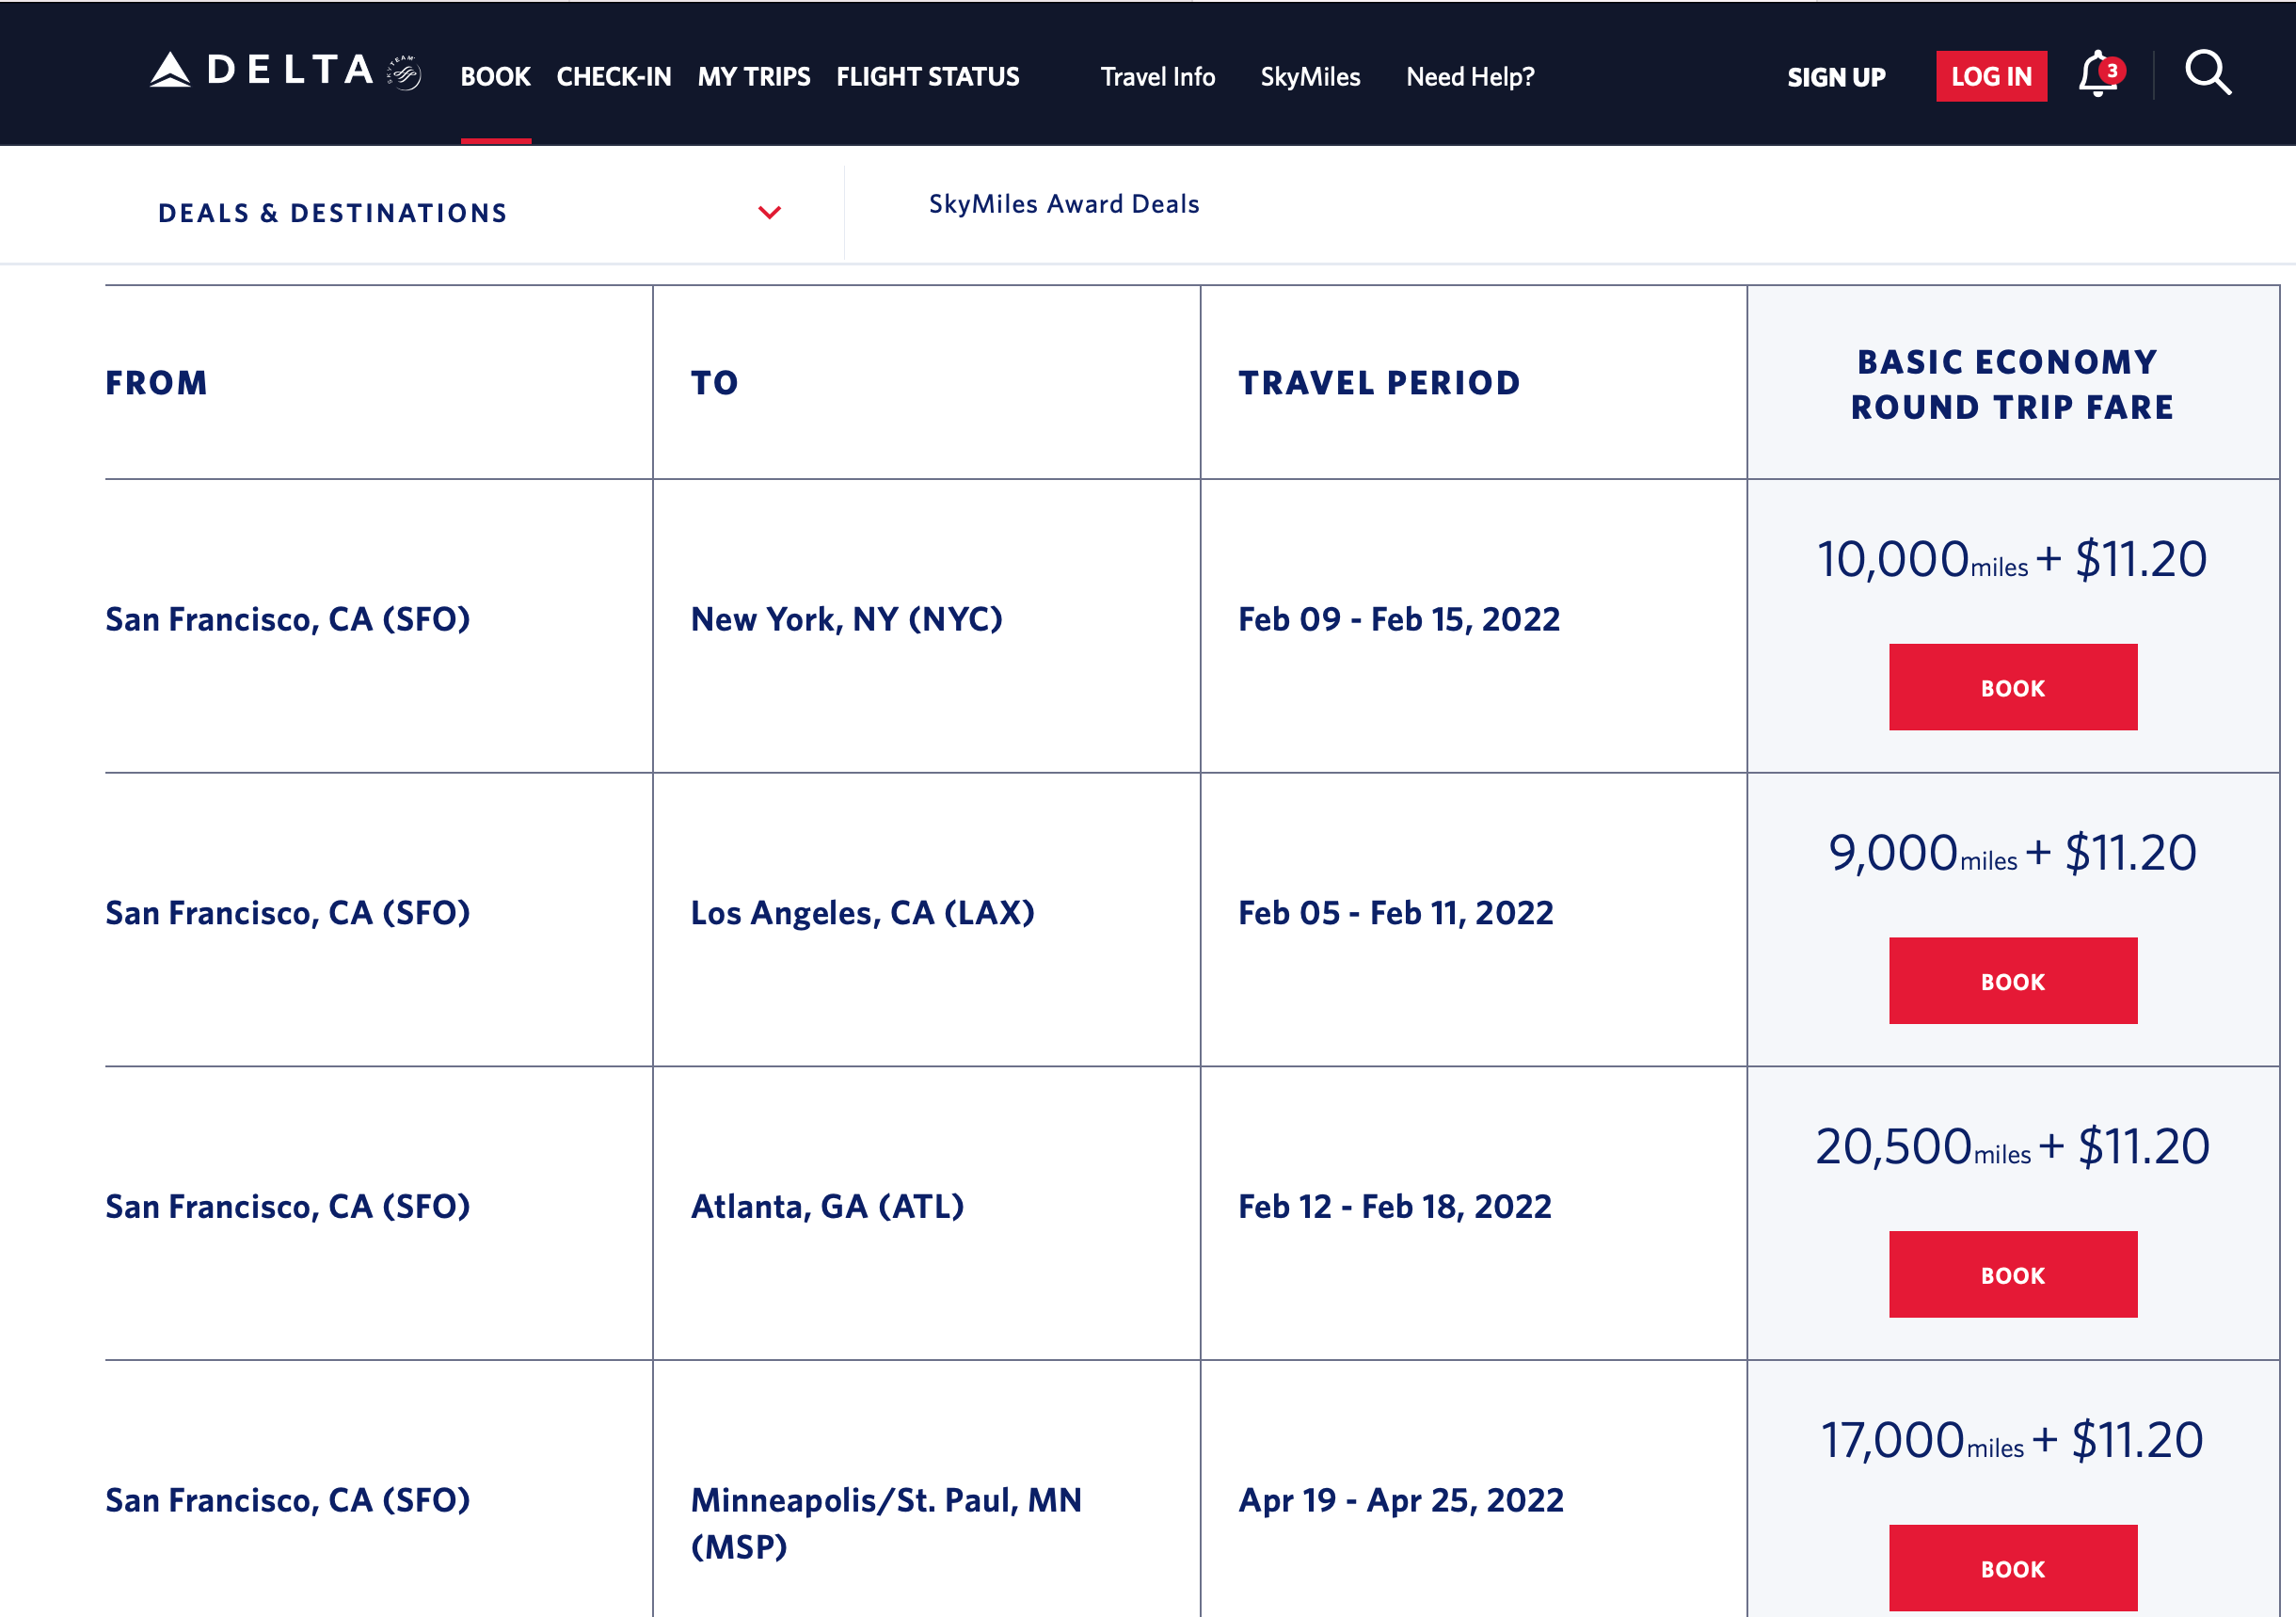
Task: Book the flight to Atlanta
Action: (2012, 1274)
